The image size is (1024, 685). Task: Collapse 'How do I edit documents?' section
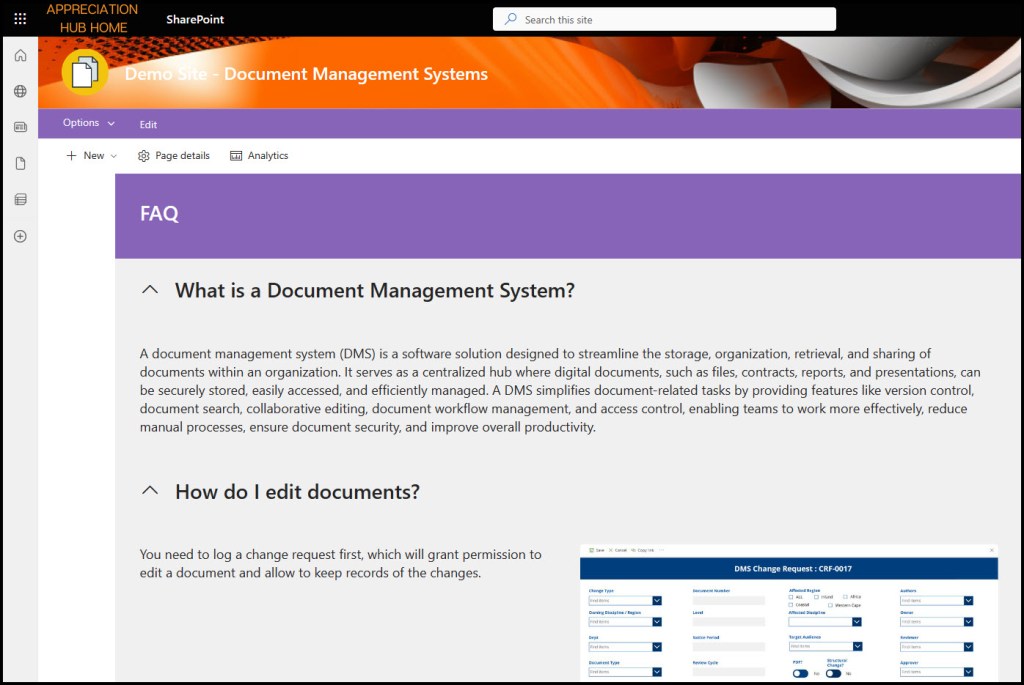(x=150, y=491)
